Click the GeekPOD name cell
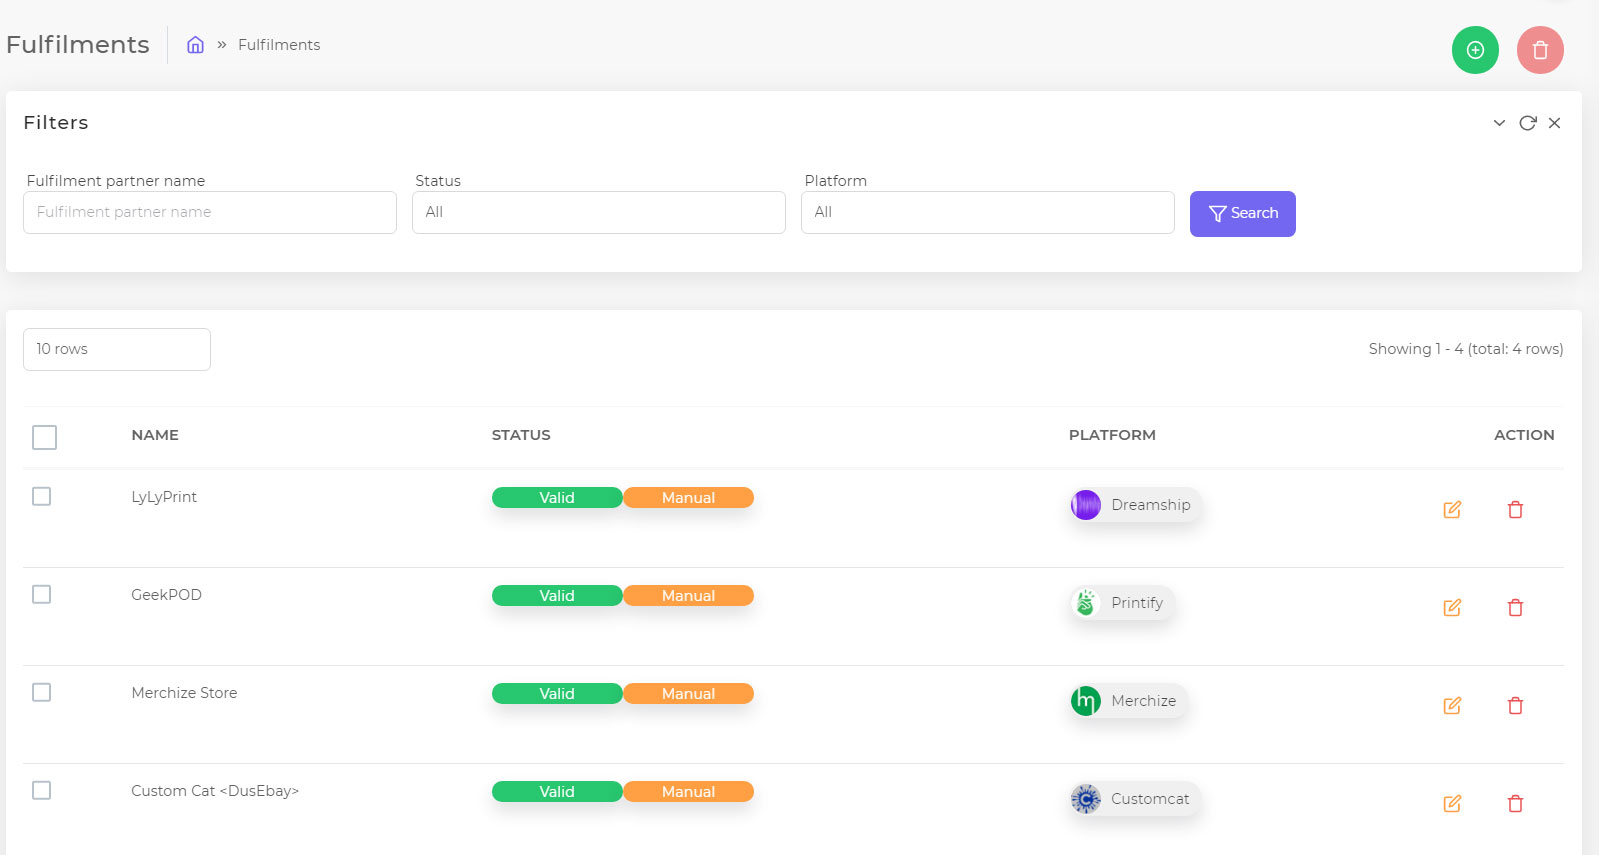Screen dimensions: 1599x855 coord(166,595)
